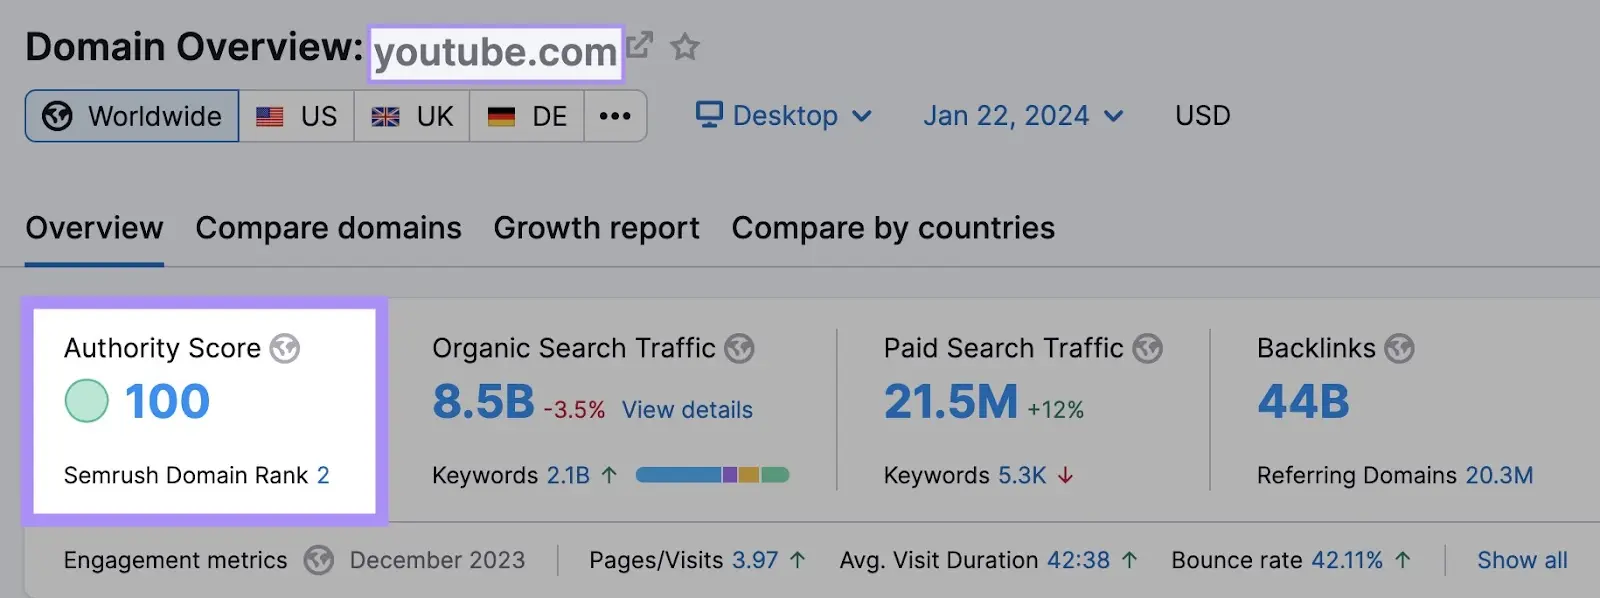
Task: Click globe icon beside Paid Search Traffic
Action: point(1148,348)
